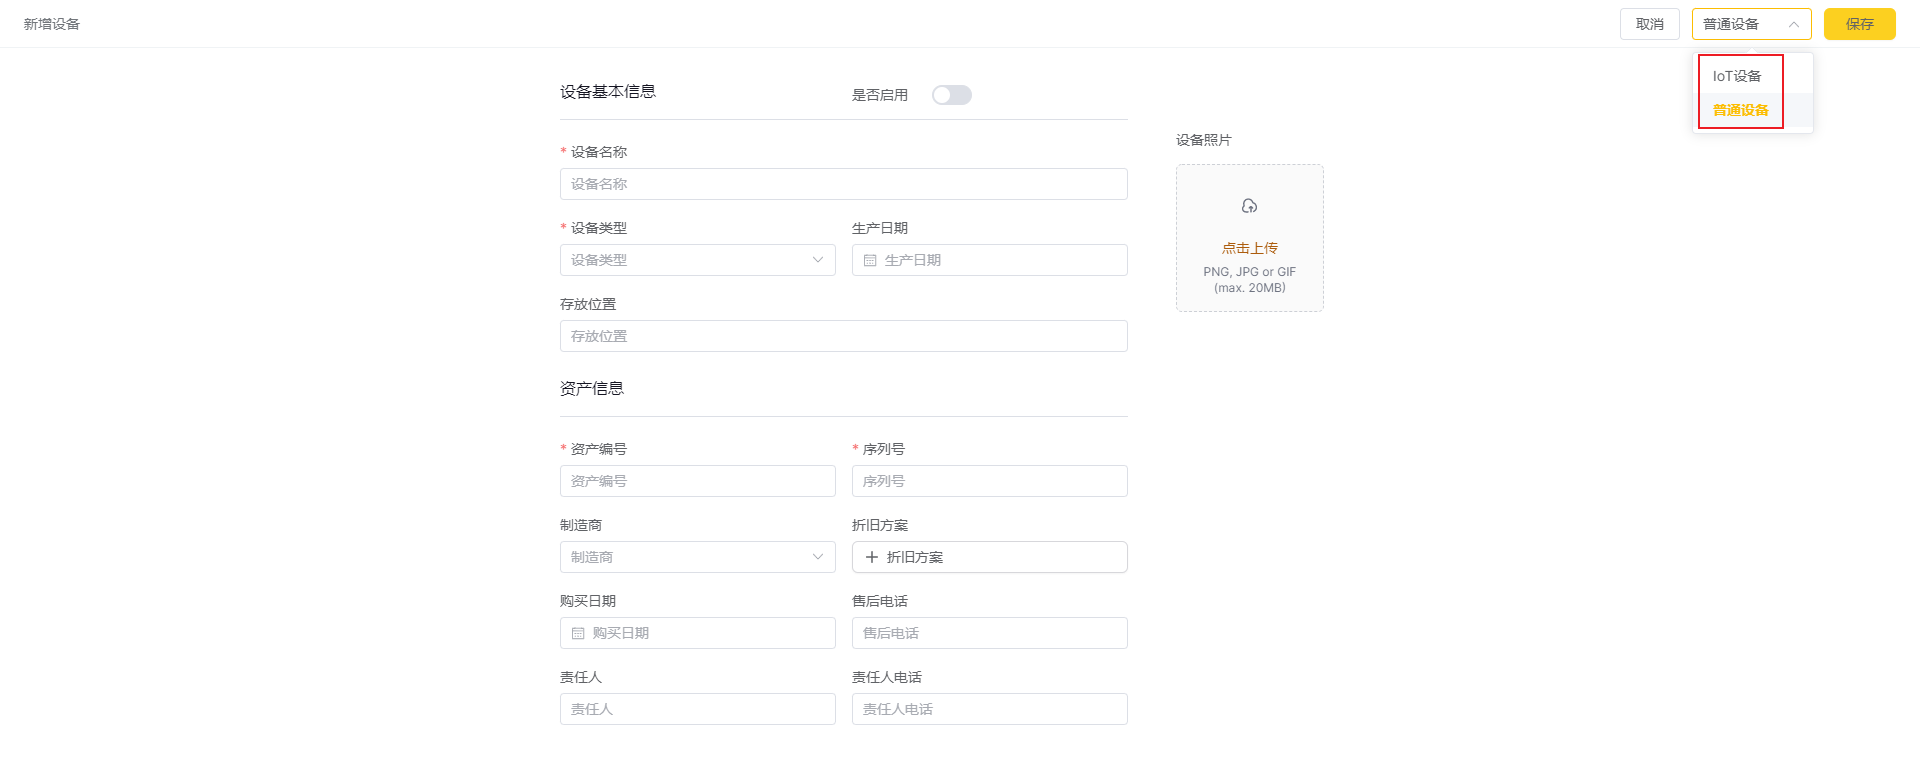Click the 设备基本信息 section heading
Screen dimensions: 1920x774
[608, 92]
